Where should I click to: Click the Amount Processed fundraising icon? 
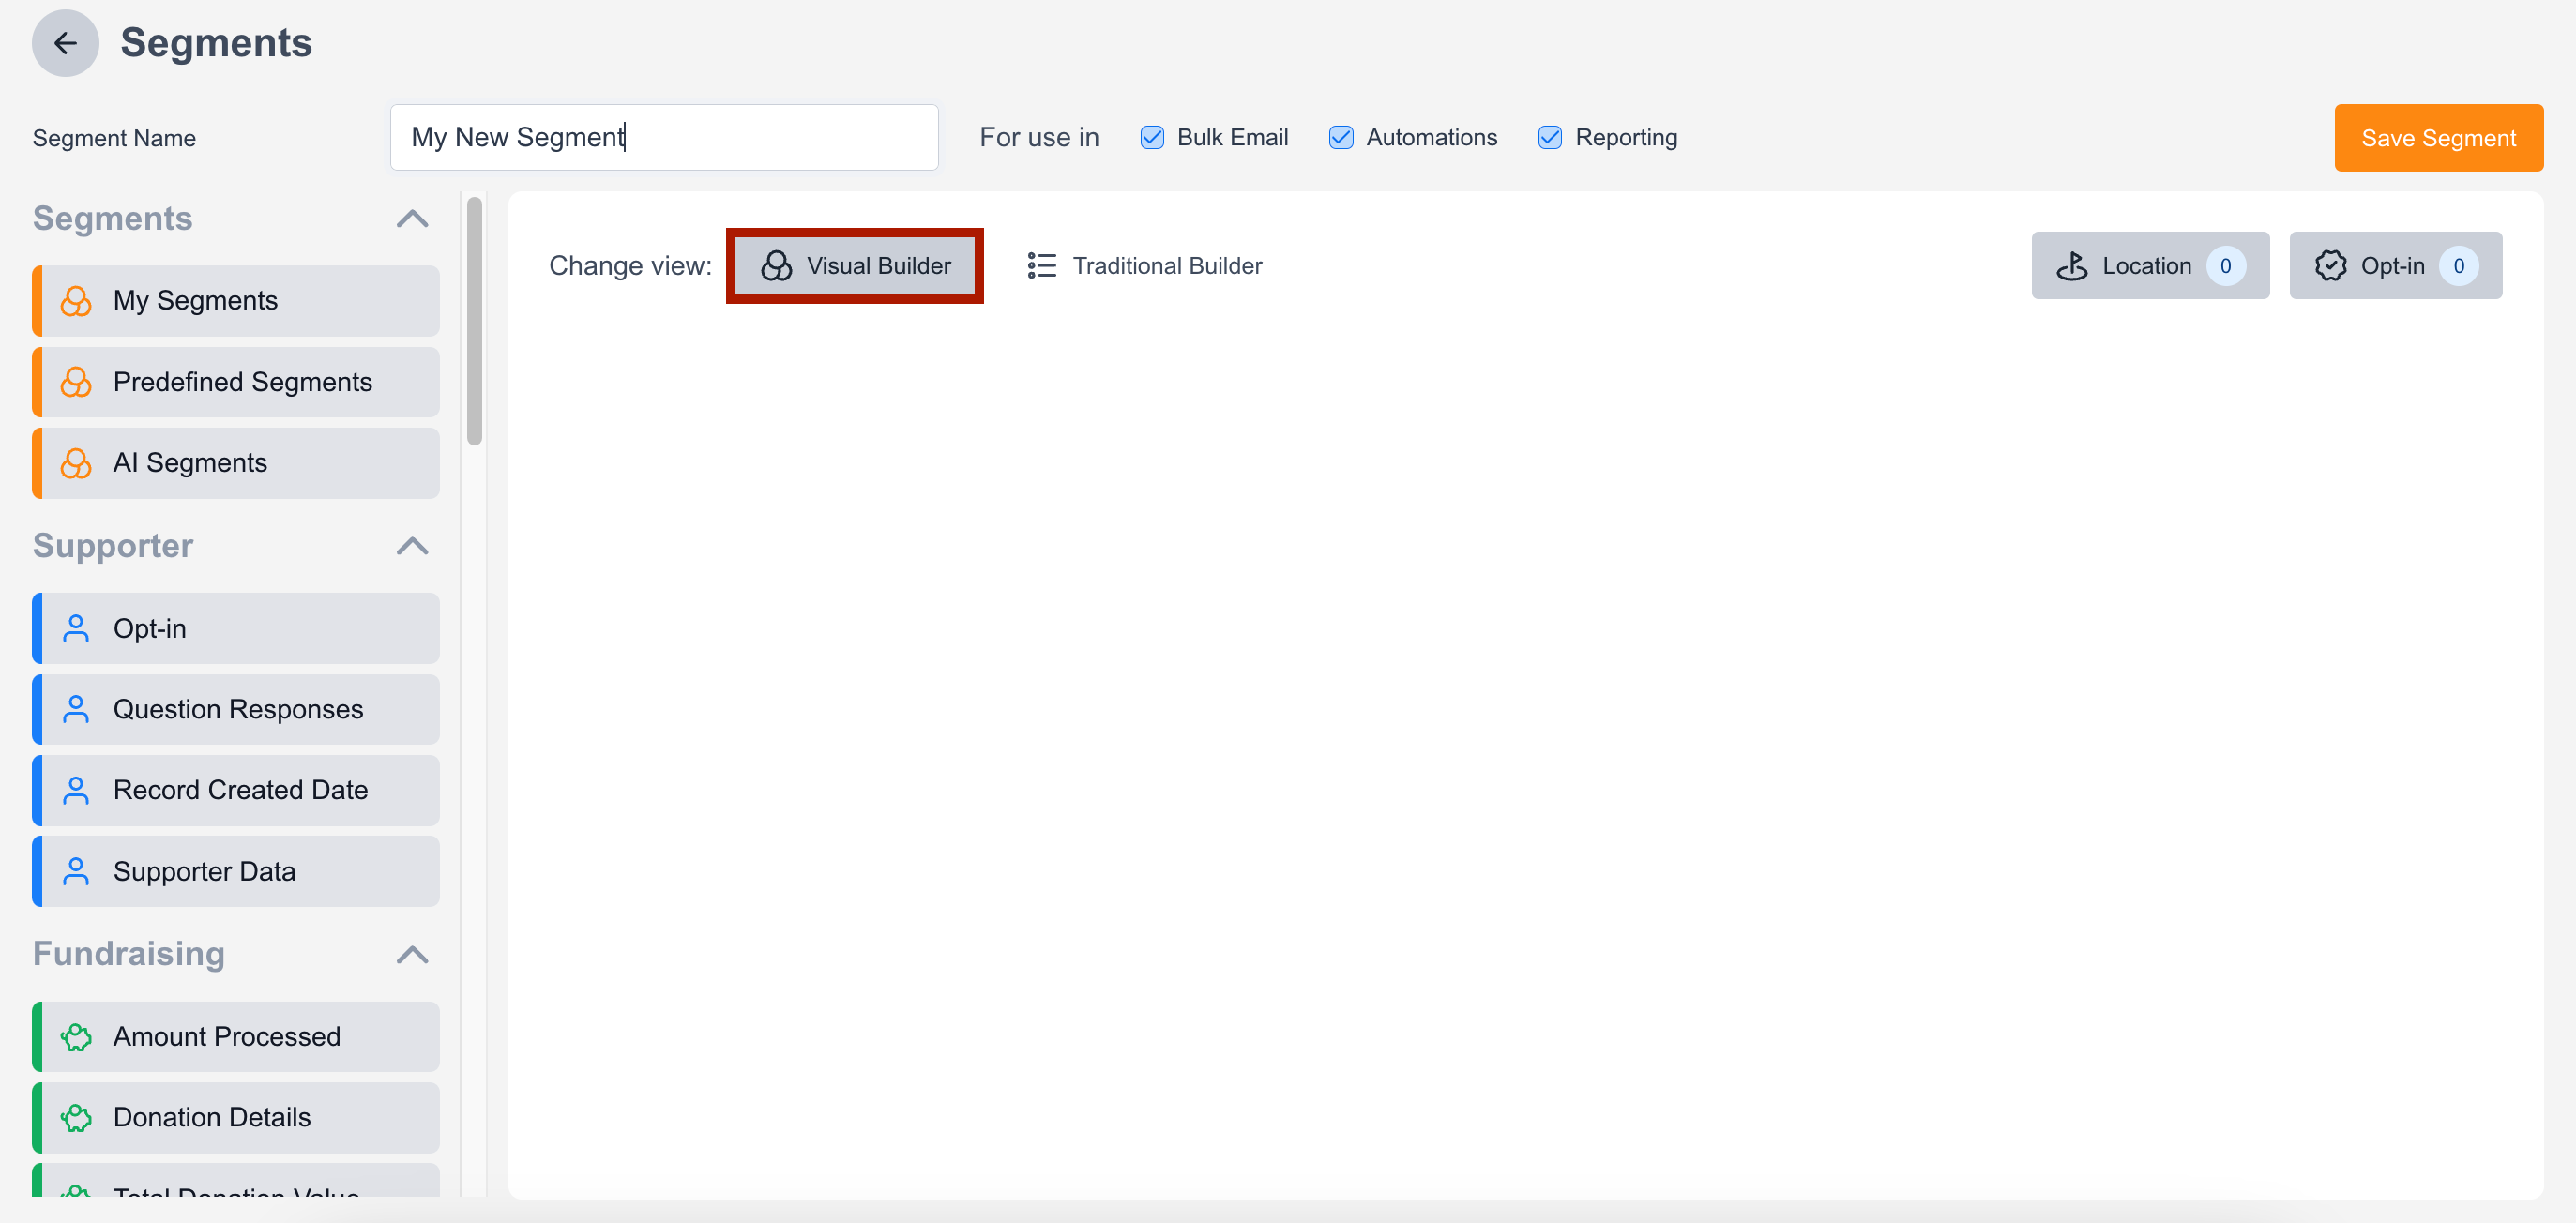(75, 1036)
